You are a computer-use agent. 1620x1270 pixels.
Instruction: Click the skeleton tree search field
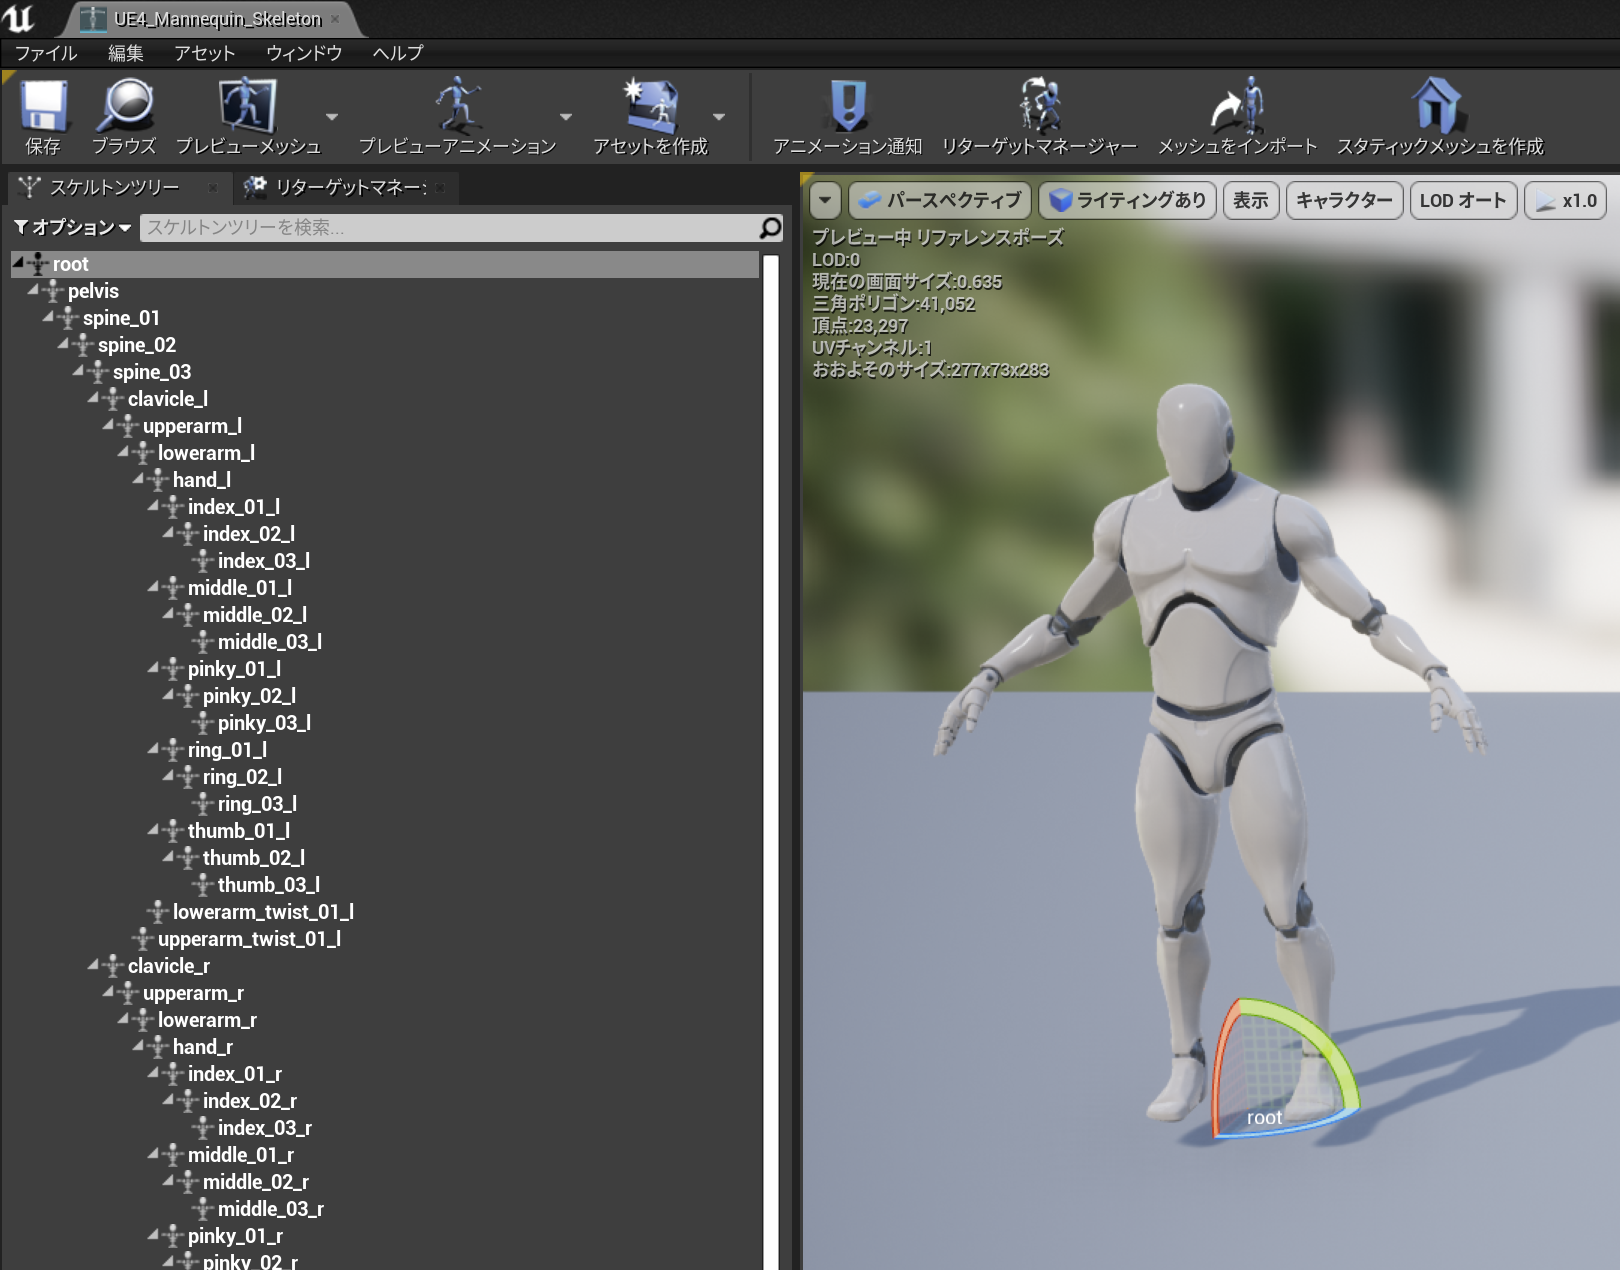(450, 228)
